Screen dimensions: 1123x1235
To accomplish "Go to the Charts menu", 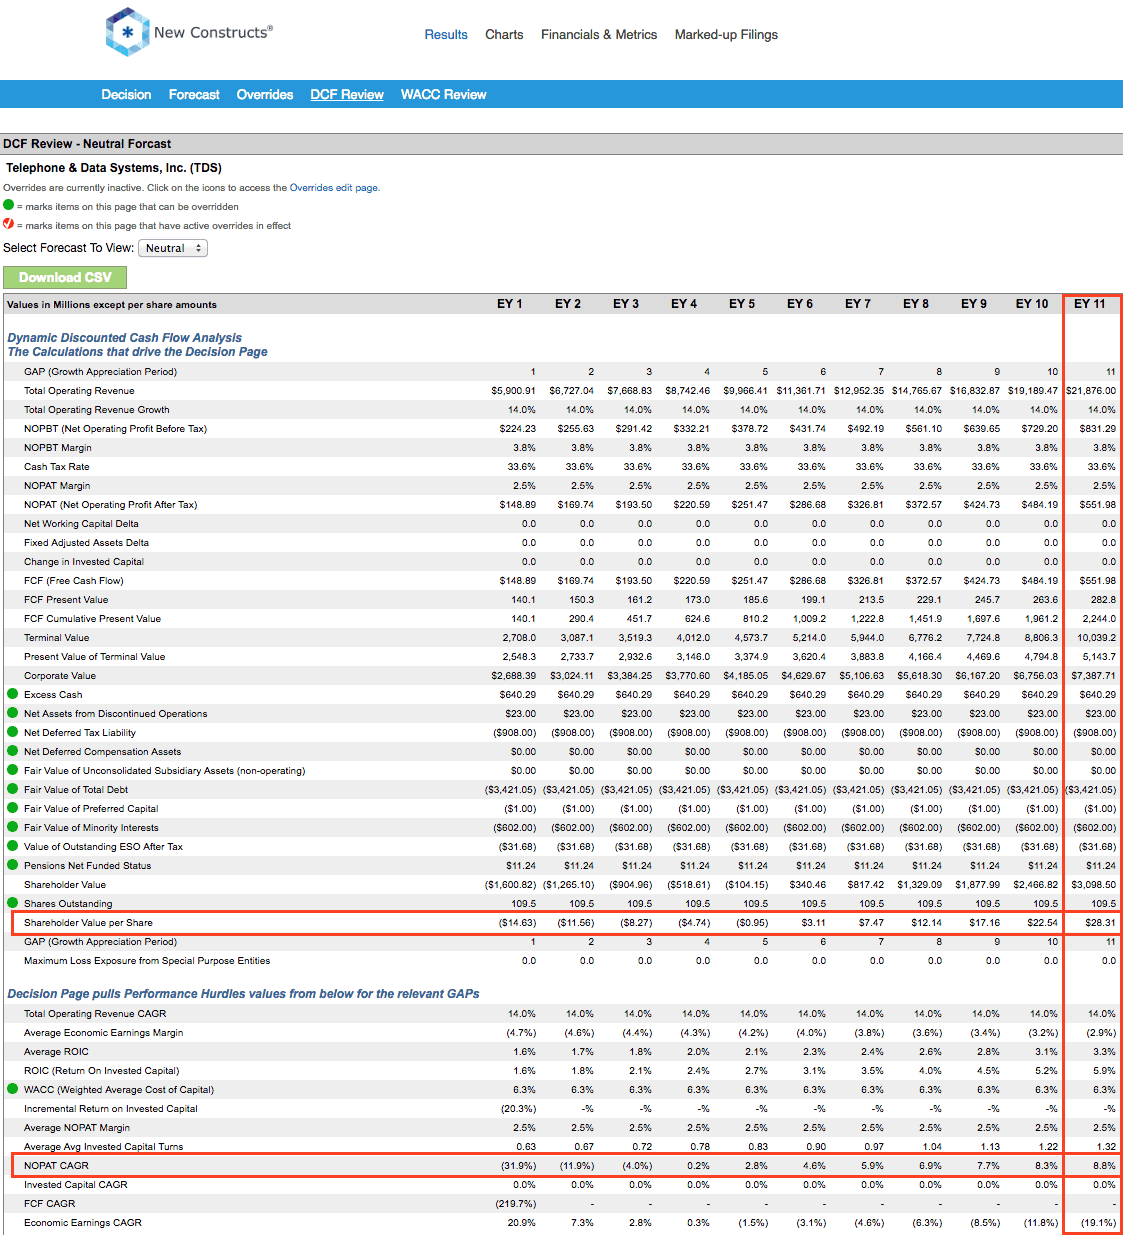I will pos(504,34).
